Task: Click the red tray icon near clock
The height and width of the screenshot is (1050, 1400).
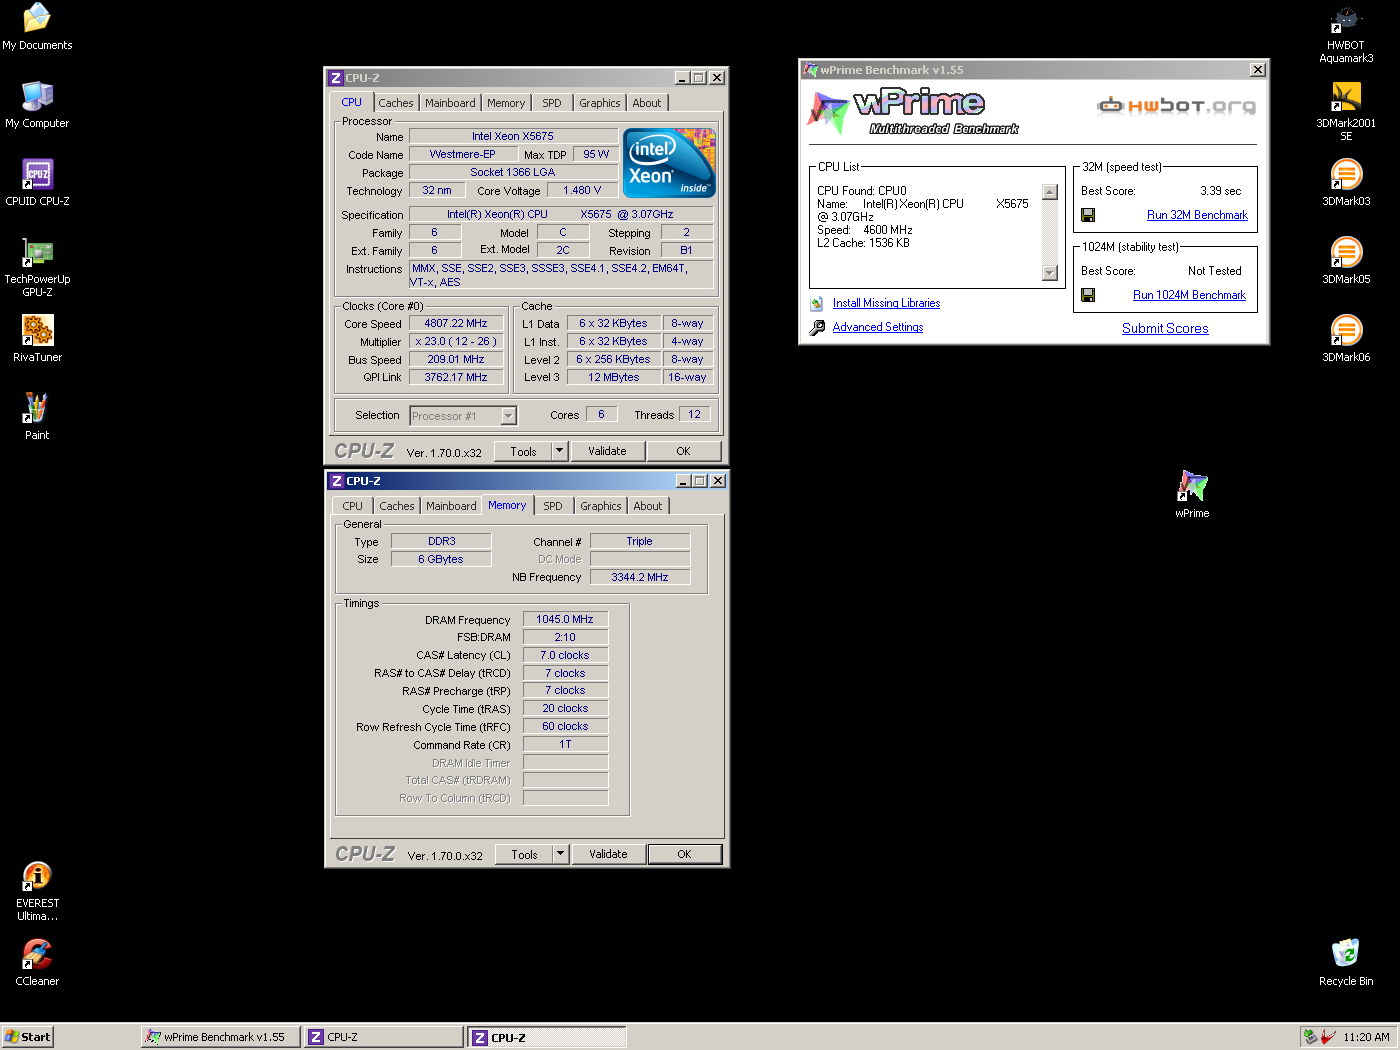Action: click(x=1328, y=1037)
